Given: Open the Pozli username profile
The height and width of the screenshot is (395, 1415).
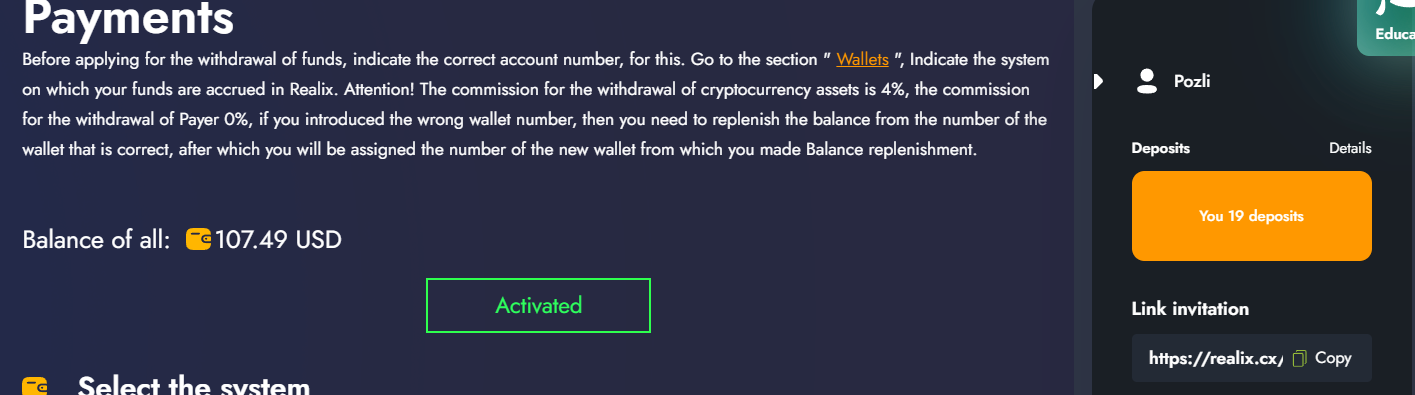Looking at the screenshot, I should point(1192,82).
